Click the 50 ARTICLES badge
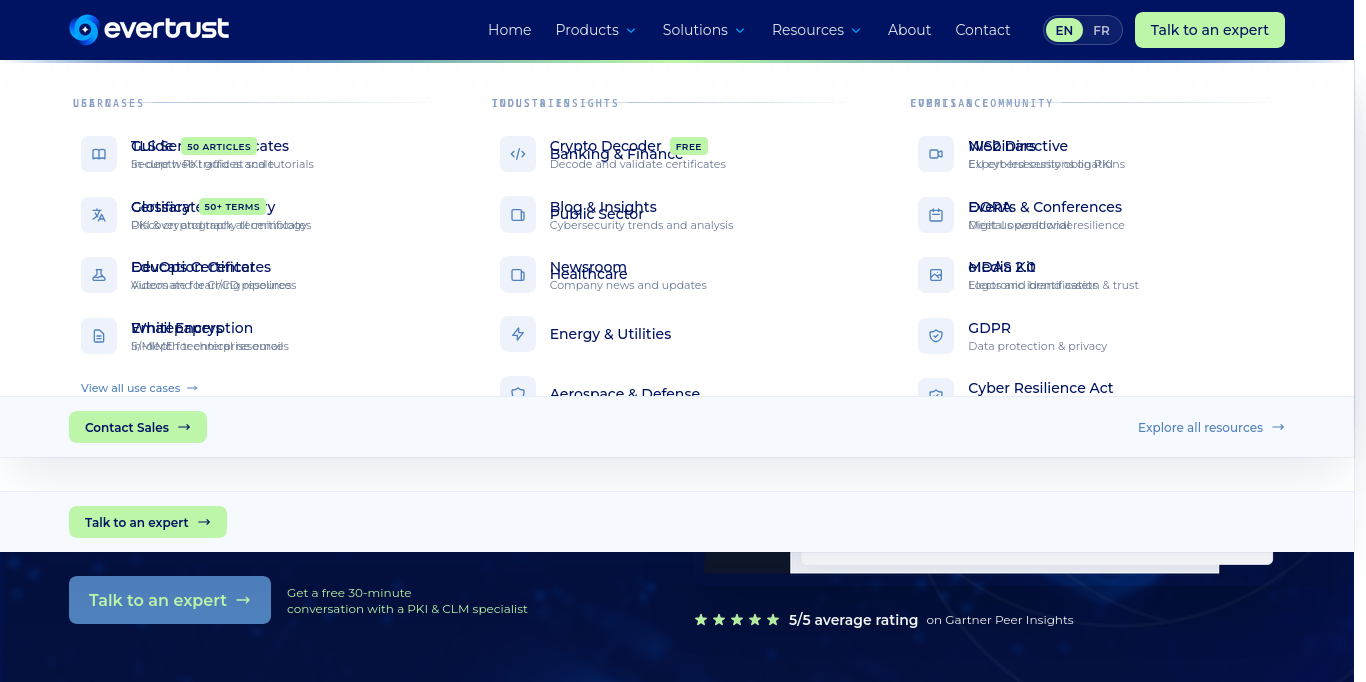Screen dimensions: 1366x682 pos(219,147)
